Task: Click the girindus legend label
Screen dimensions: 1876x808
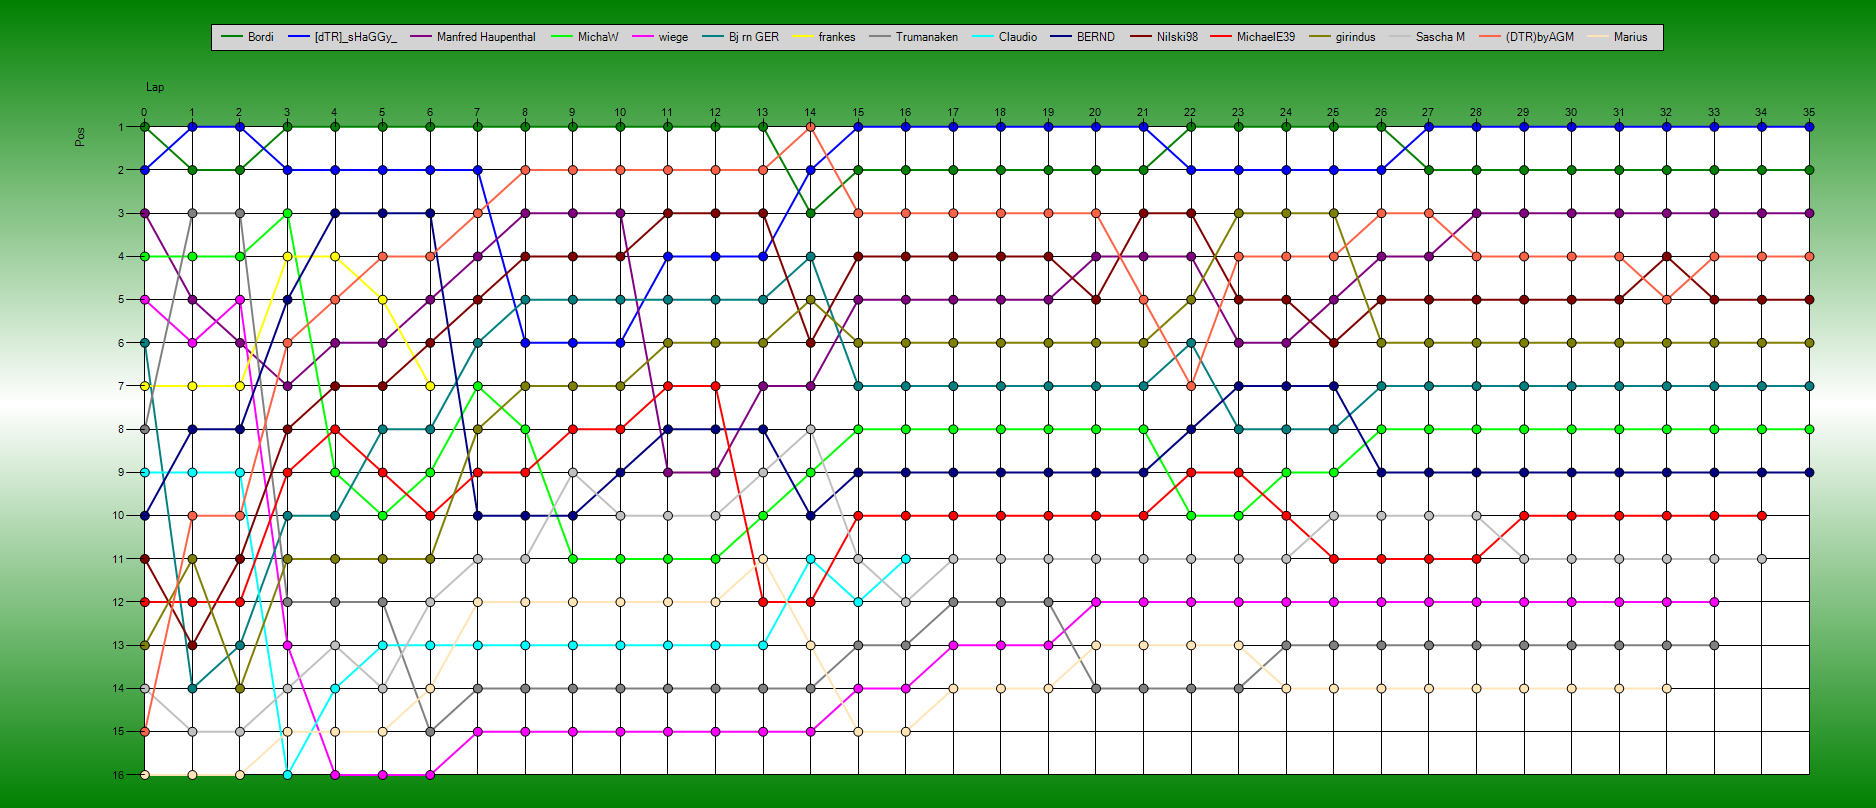Action: [1355, 37]
